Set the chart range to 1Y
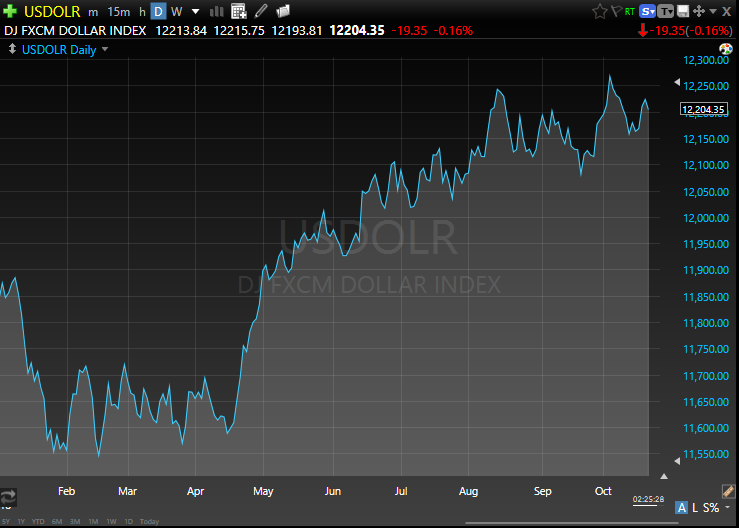This screenshot has height=528, width=739. (21, 521)
